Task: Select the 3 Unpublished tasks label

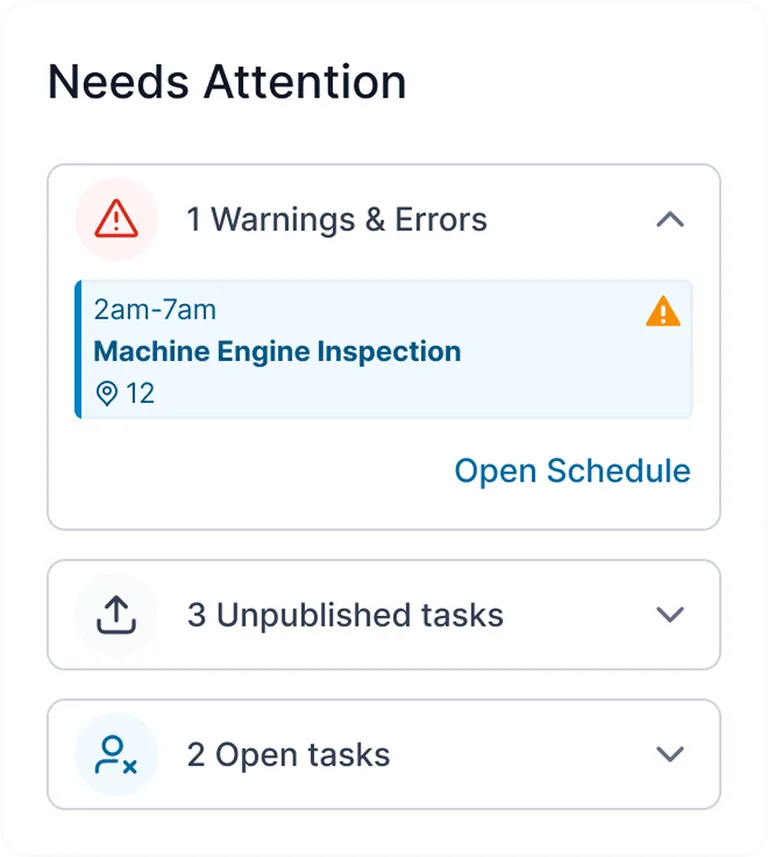Action: (344, 614)
